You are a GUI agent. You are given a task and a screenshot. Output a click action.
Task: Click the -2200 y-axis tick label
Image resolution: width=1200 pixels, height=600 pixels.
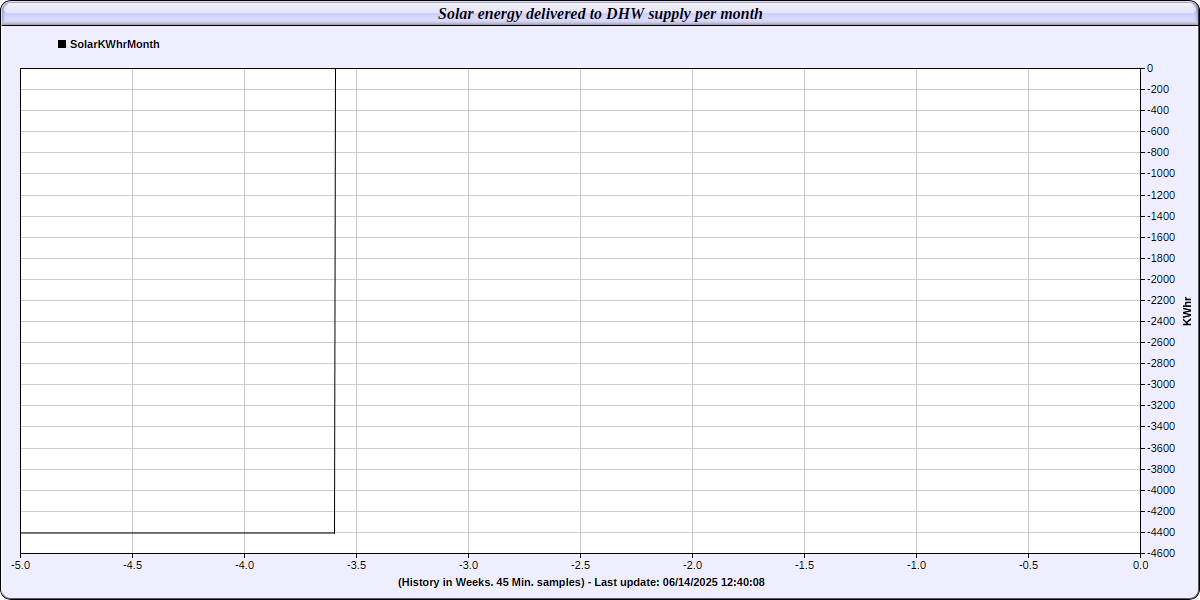1161,300
